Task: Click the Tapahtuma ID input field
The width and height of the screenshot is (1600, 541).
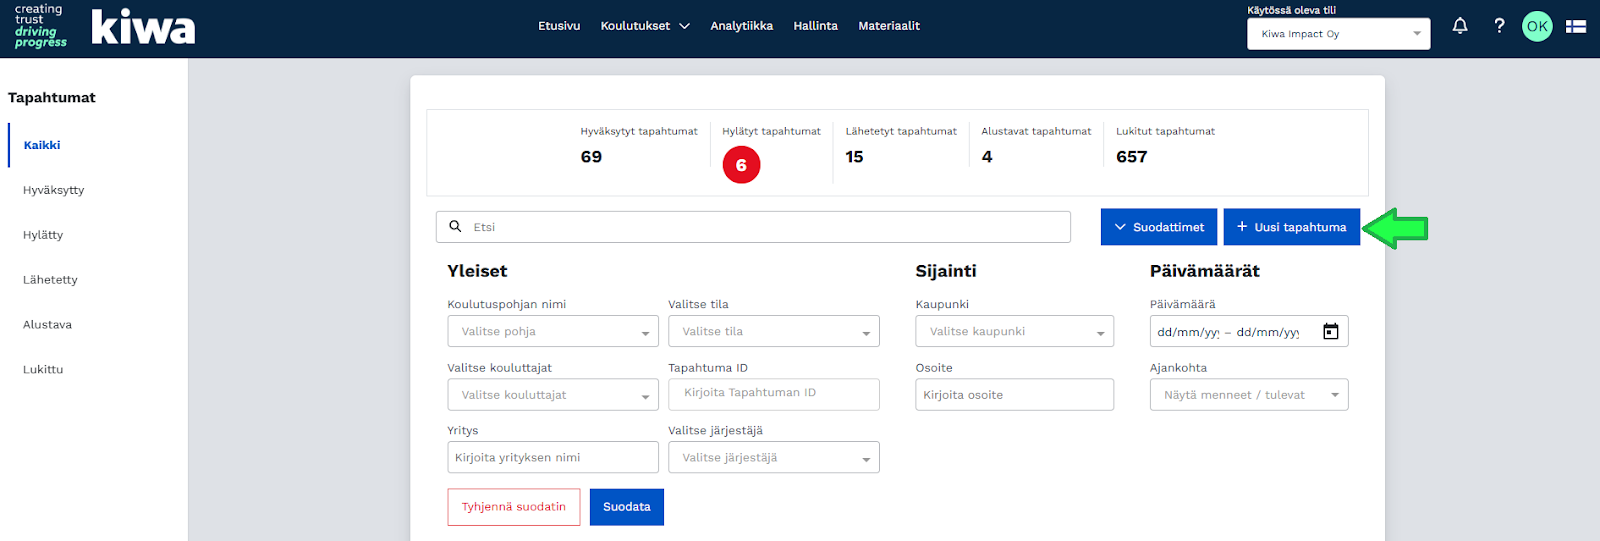Action: [773, 394]
